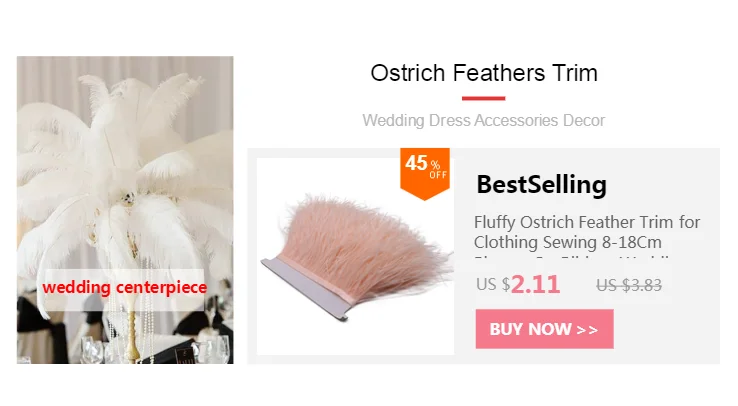
Task: Click the US $2.11 sale price
Action: [x=518, y=284]
